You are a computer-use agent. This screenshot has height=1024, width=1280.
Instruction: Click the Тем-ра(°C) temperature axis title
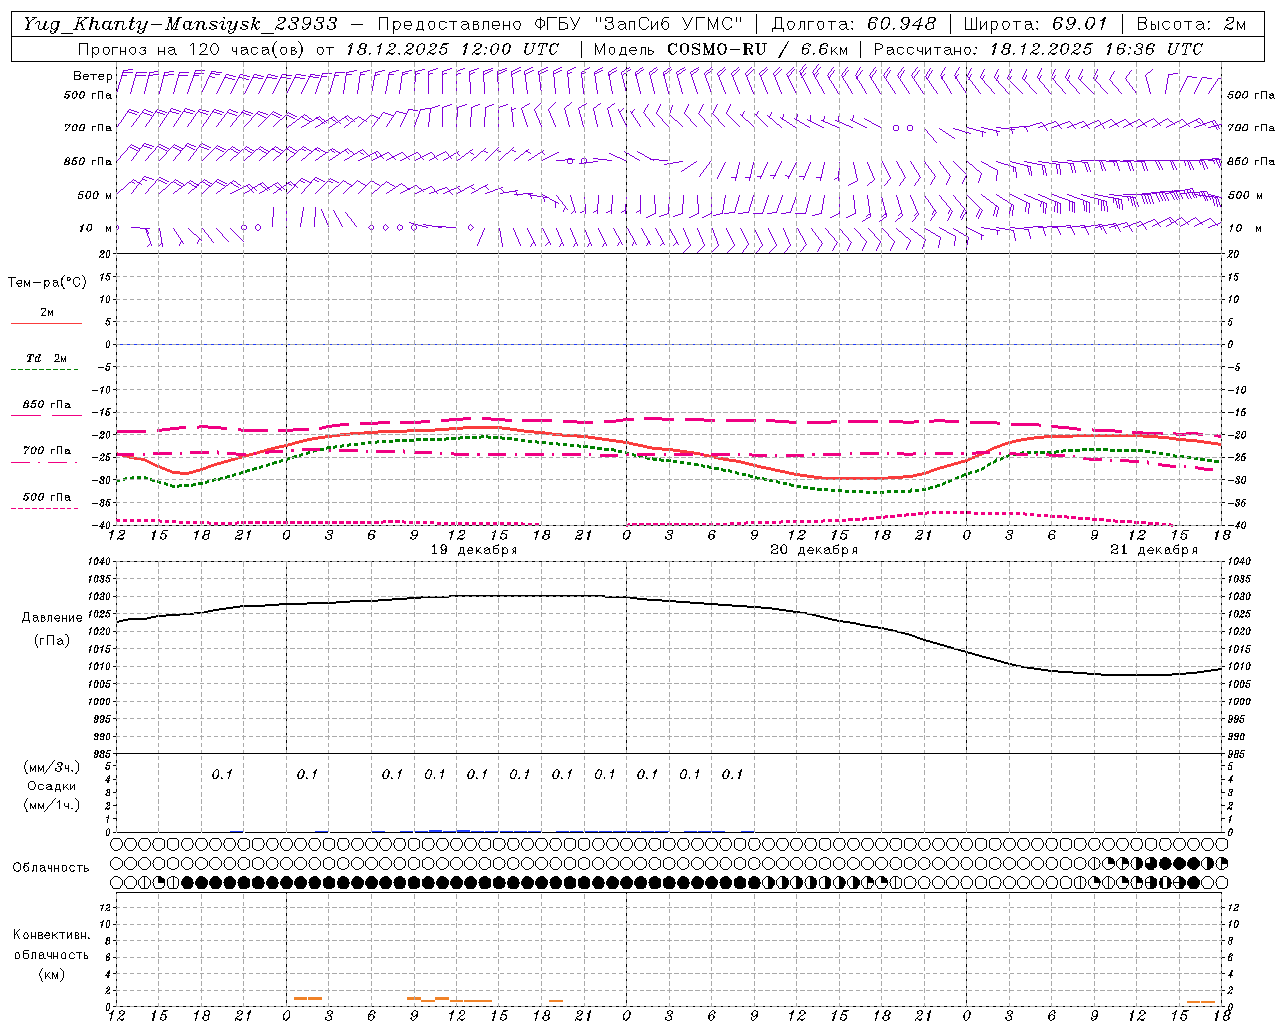47,282
